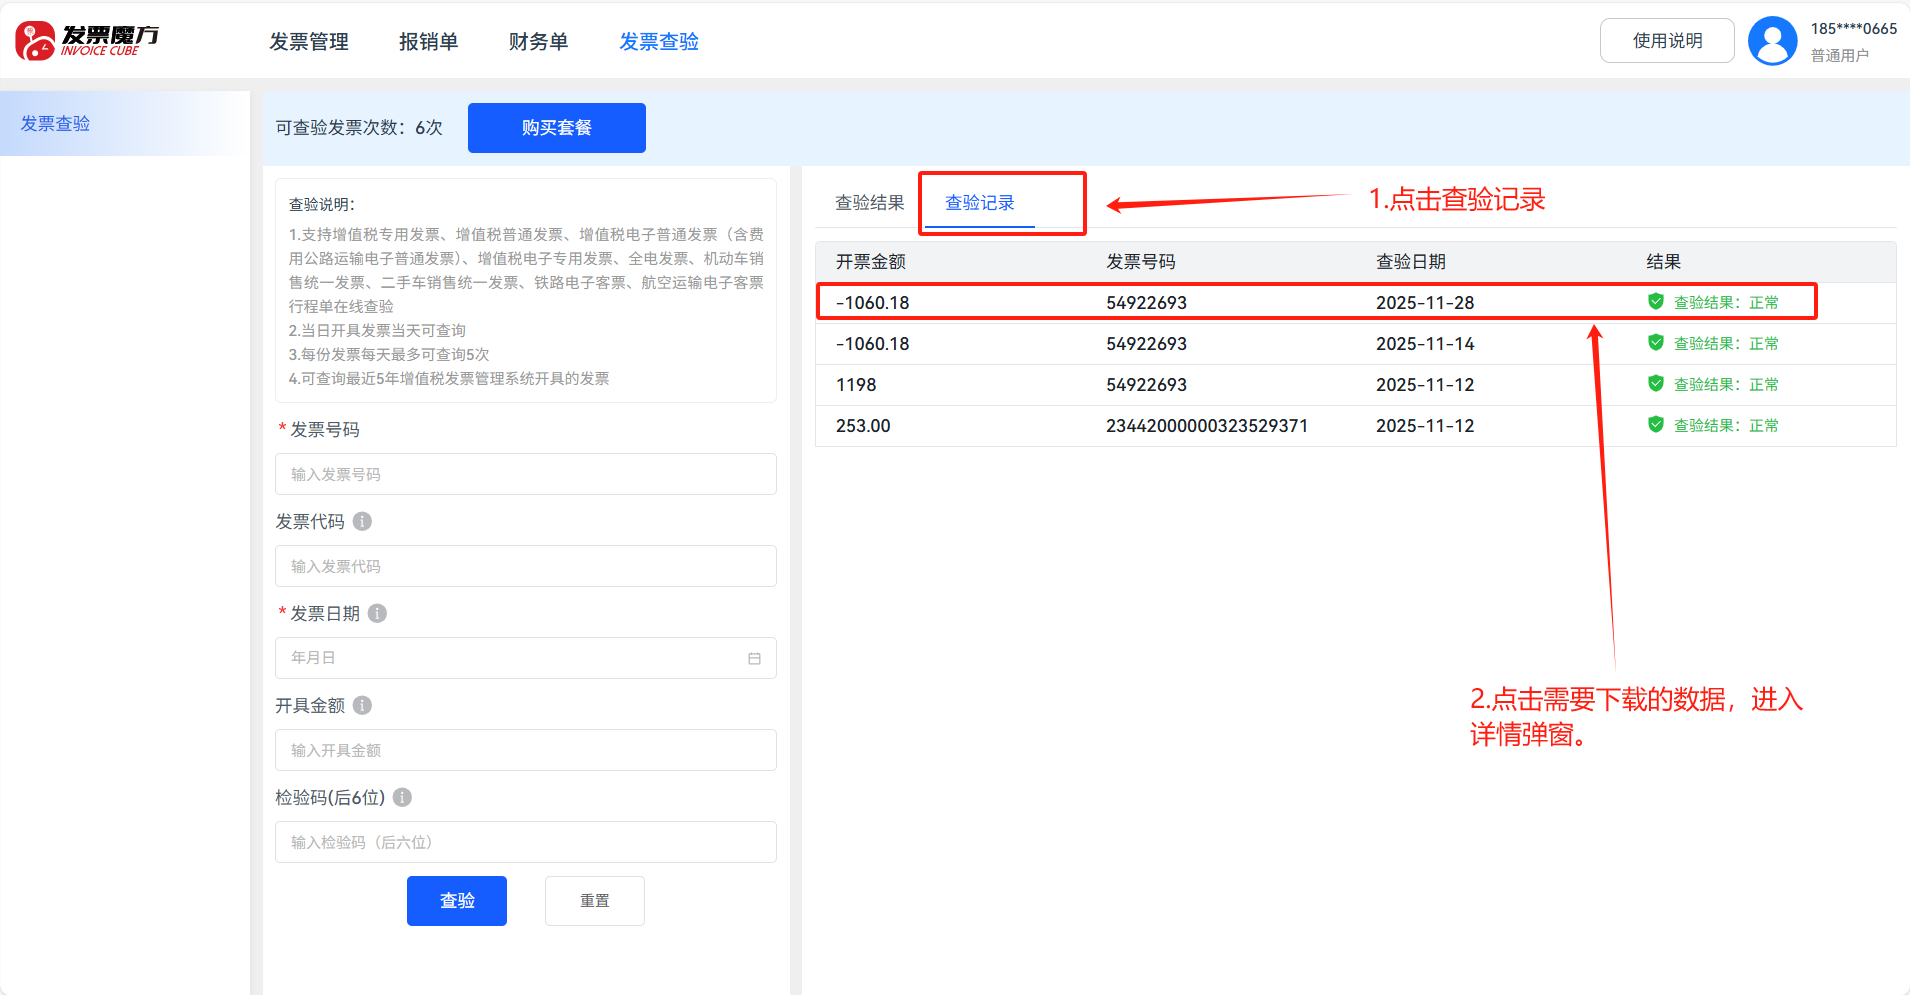Click info icon beside 发票代码 label
This screenshot has height=995, width=1910.
tap(363, 521)
